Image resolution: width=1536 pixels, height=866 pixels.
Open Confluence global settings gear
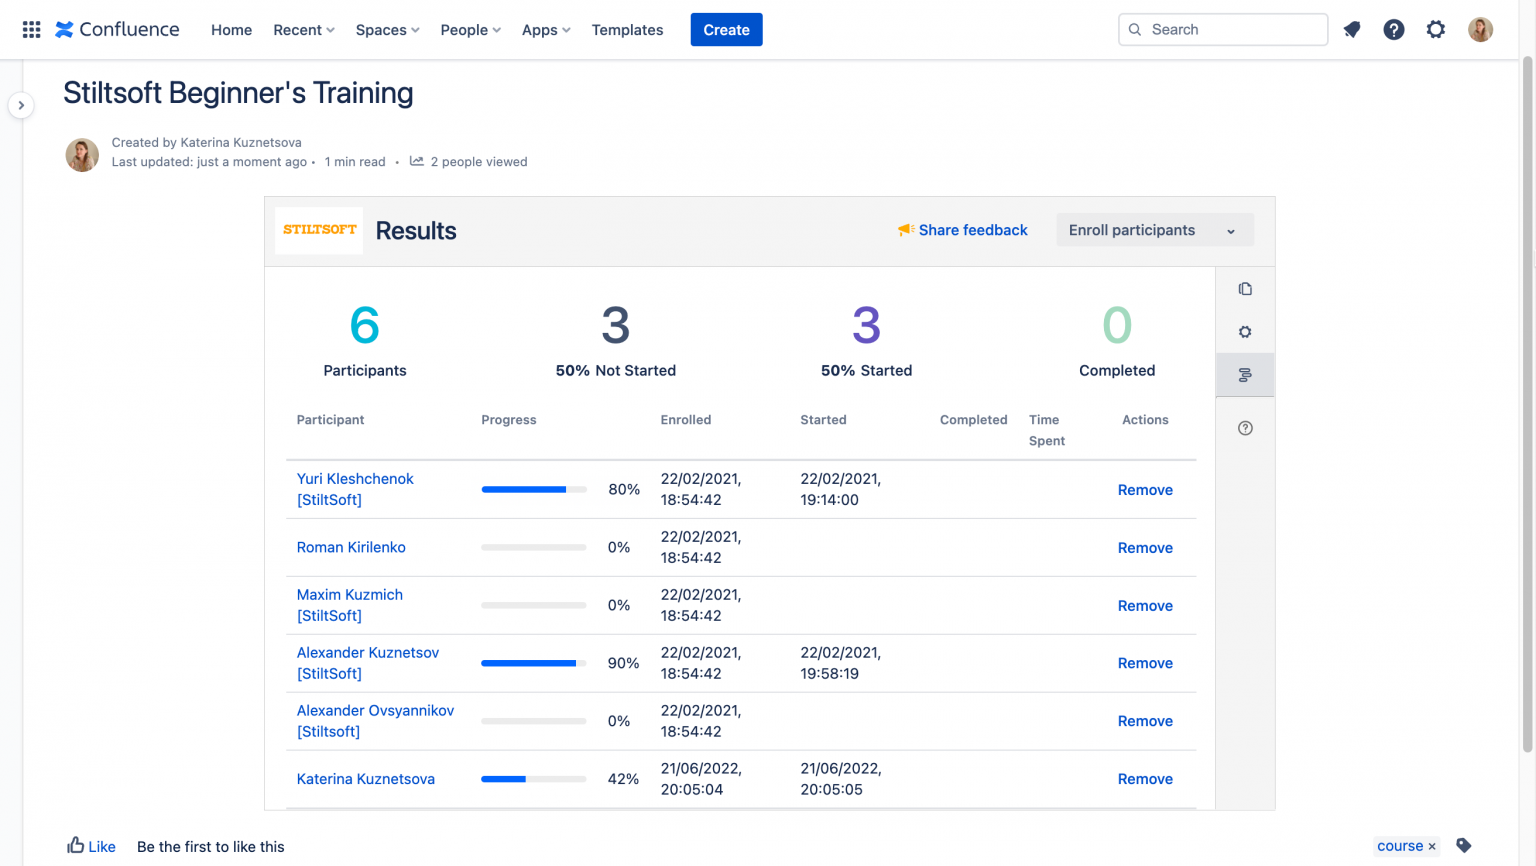point(1436,29)
